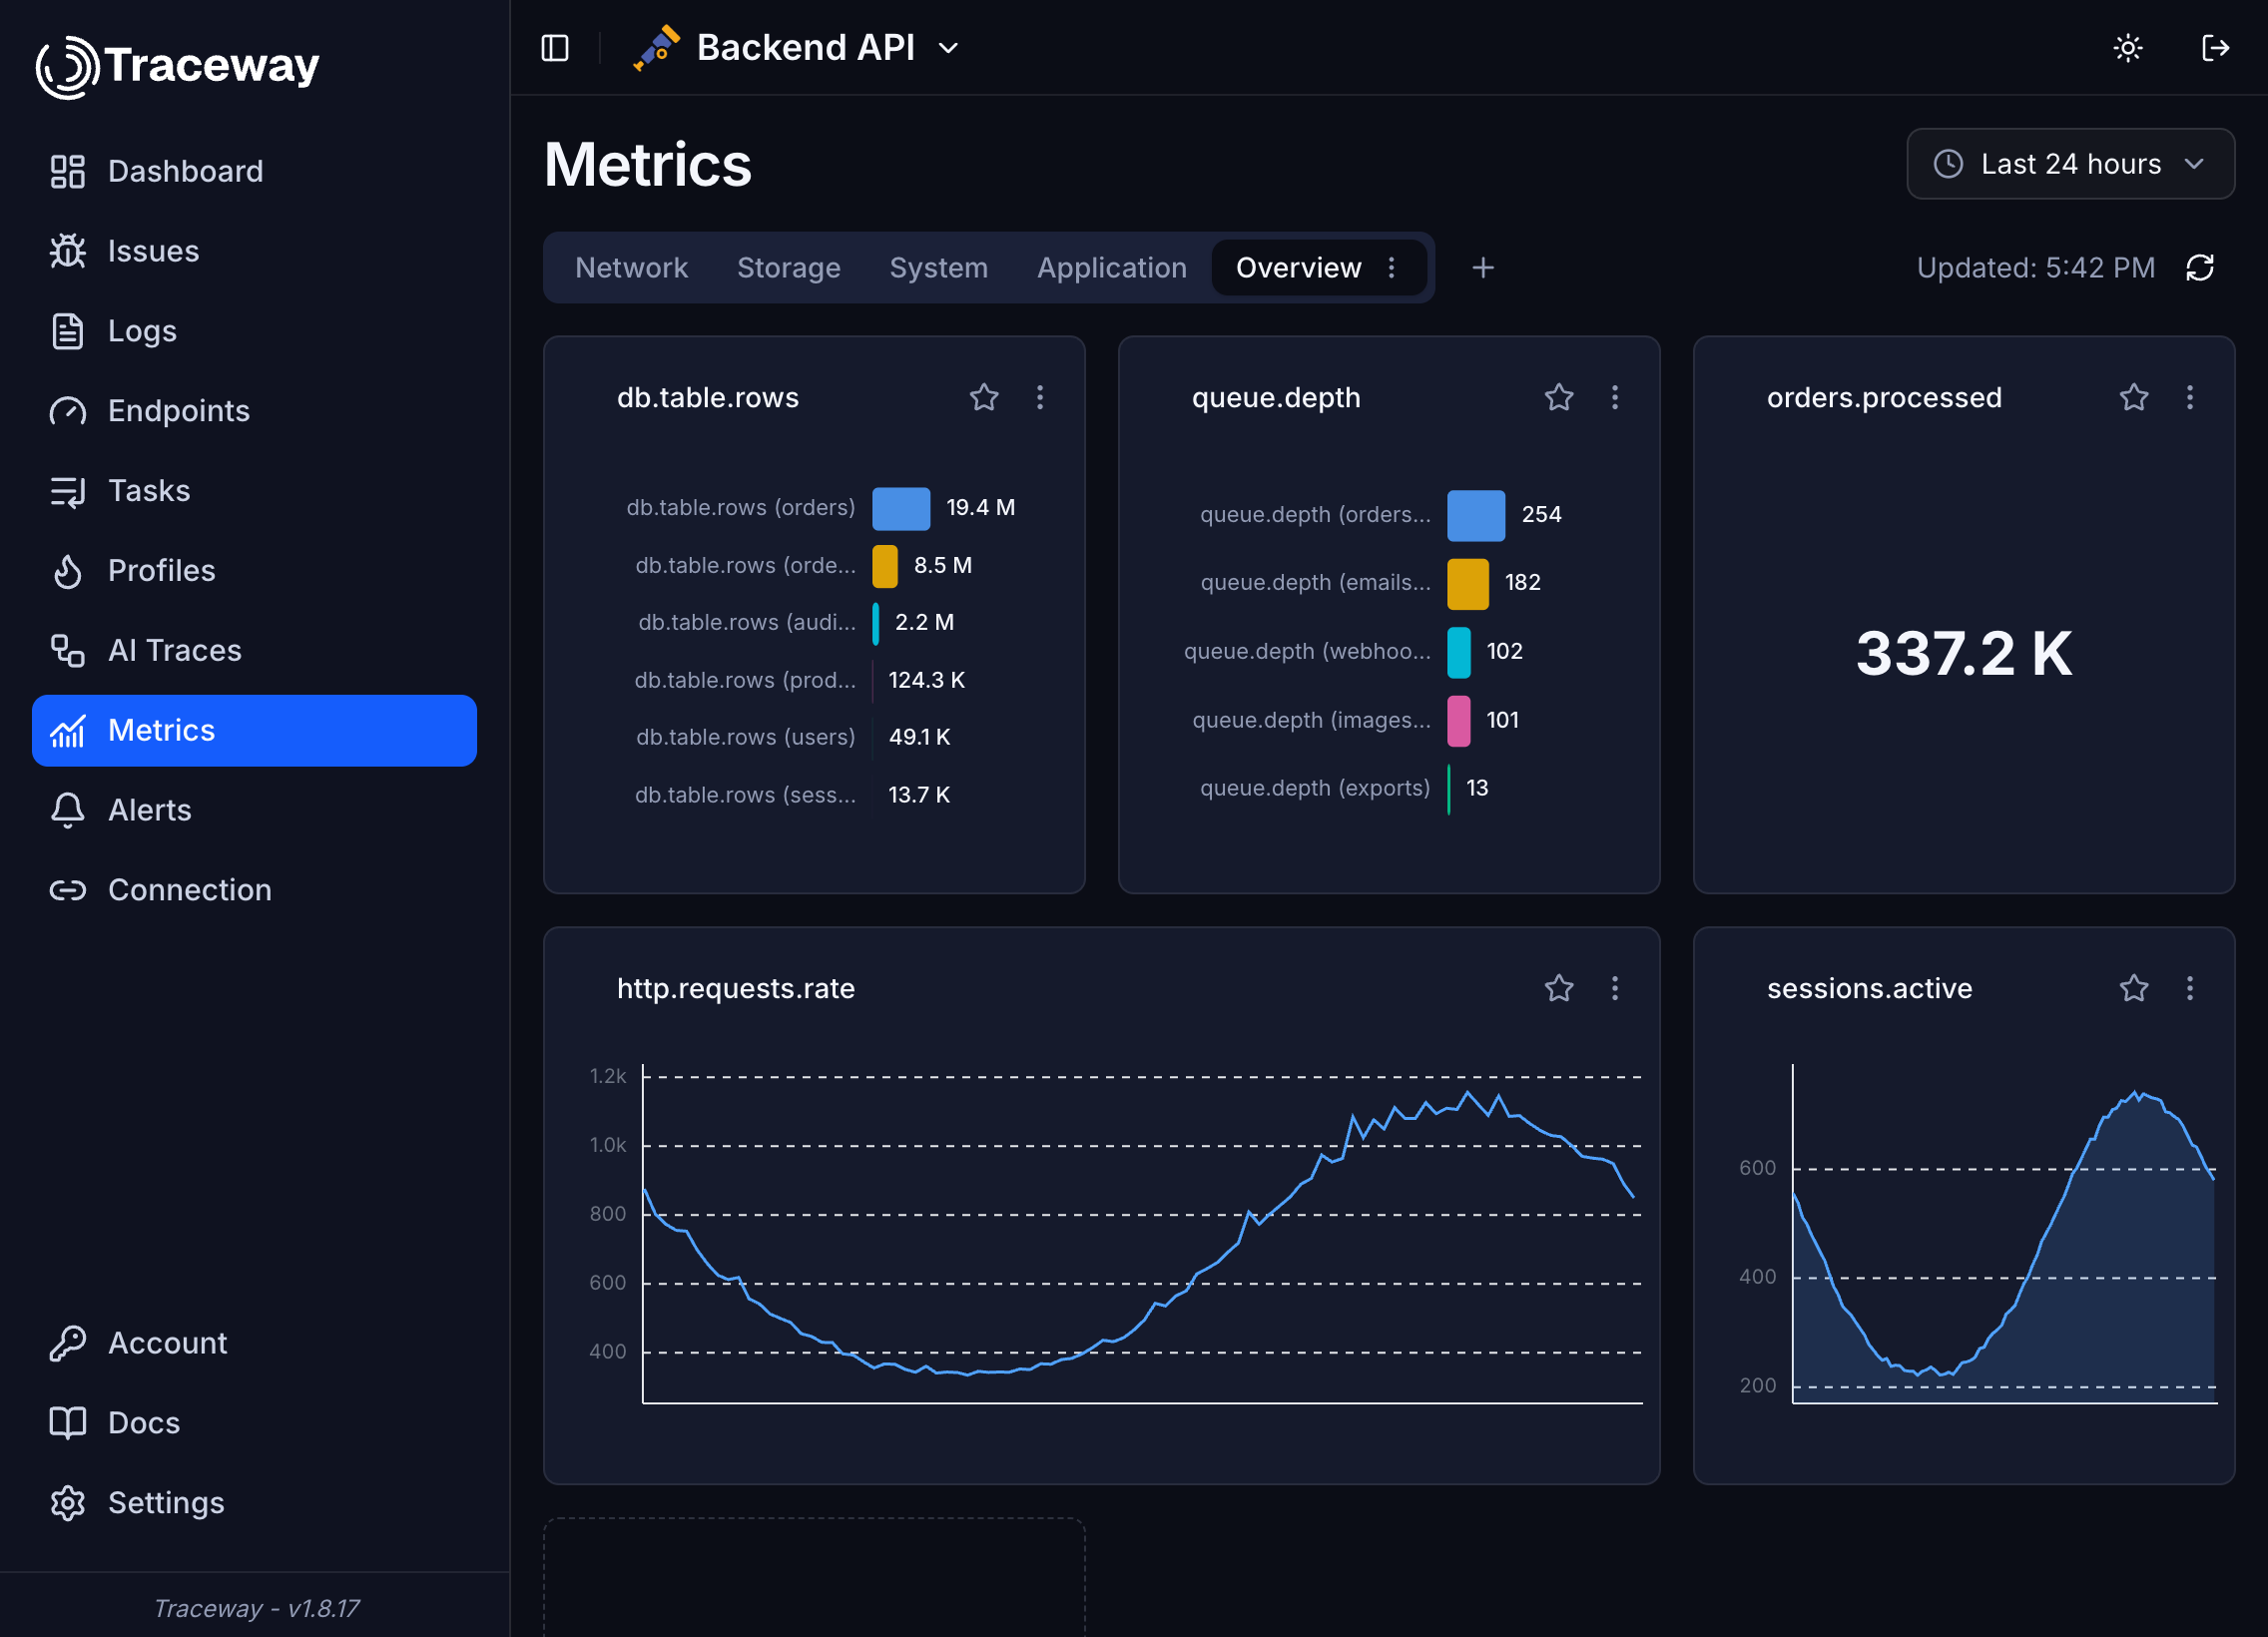Go to Dashboard in sidebar
The width and height of the screenshot is (2268, 1637).
click(x=254, y=171)
